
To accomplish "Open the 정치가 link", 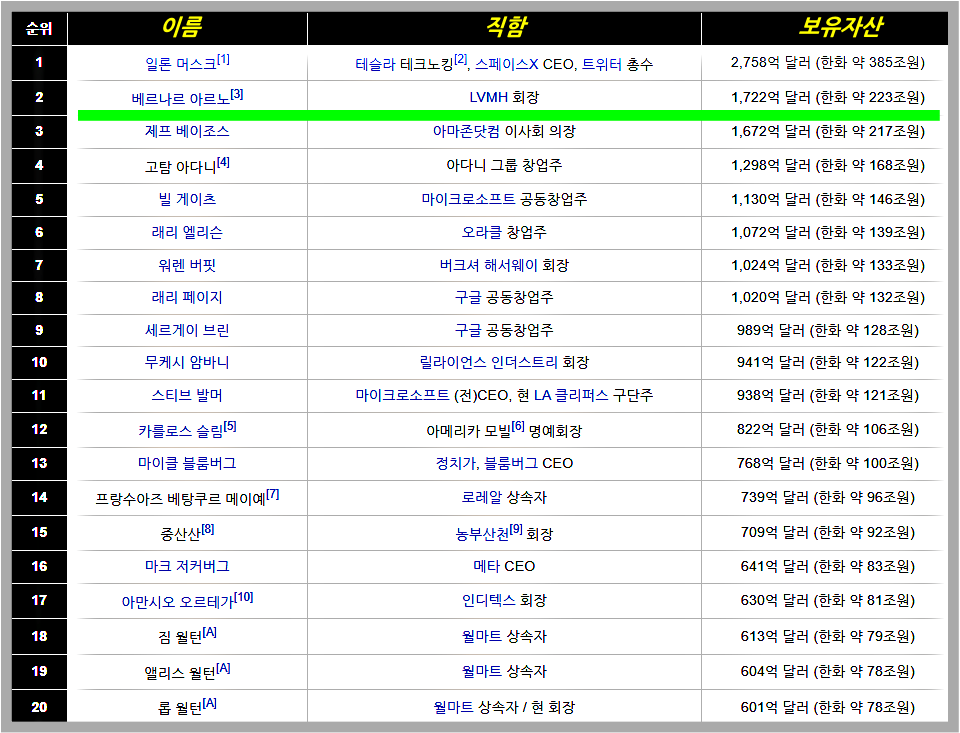I will pos(456,463).
